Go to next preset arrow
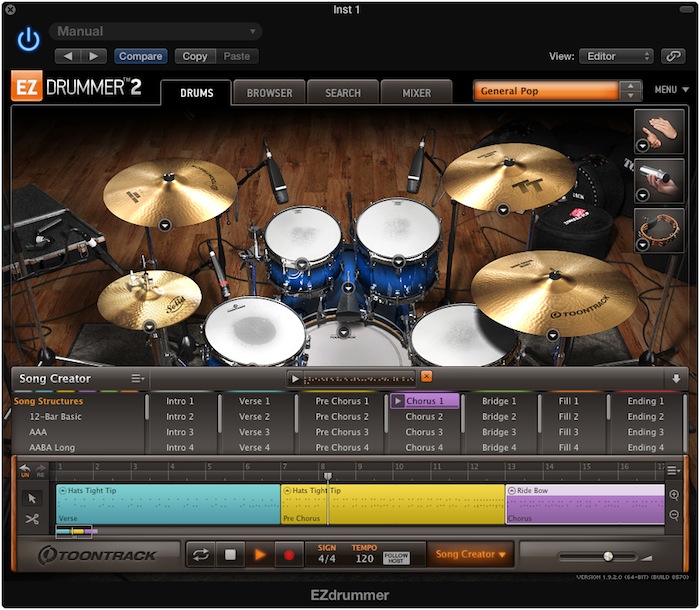Screen dimensions: 700x610 point(94,56)
